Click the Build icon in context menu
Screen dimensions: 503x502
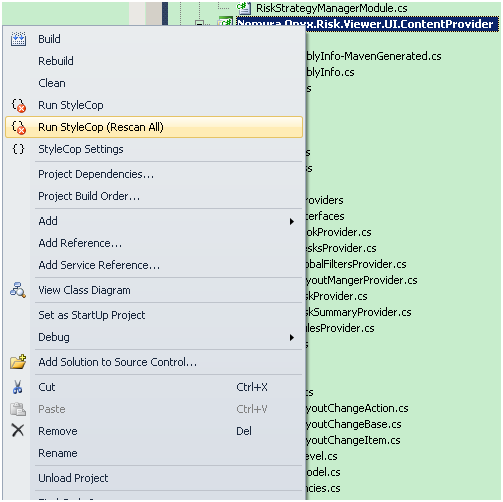[18, 39]
